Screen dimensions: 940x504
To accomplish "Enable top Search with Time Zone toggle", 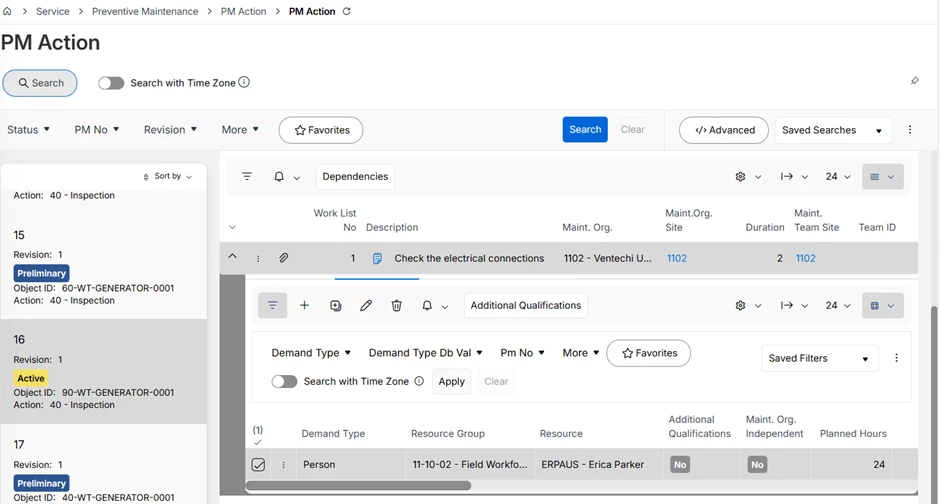I will point(111,83).
